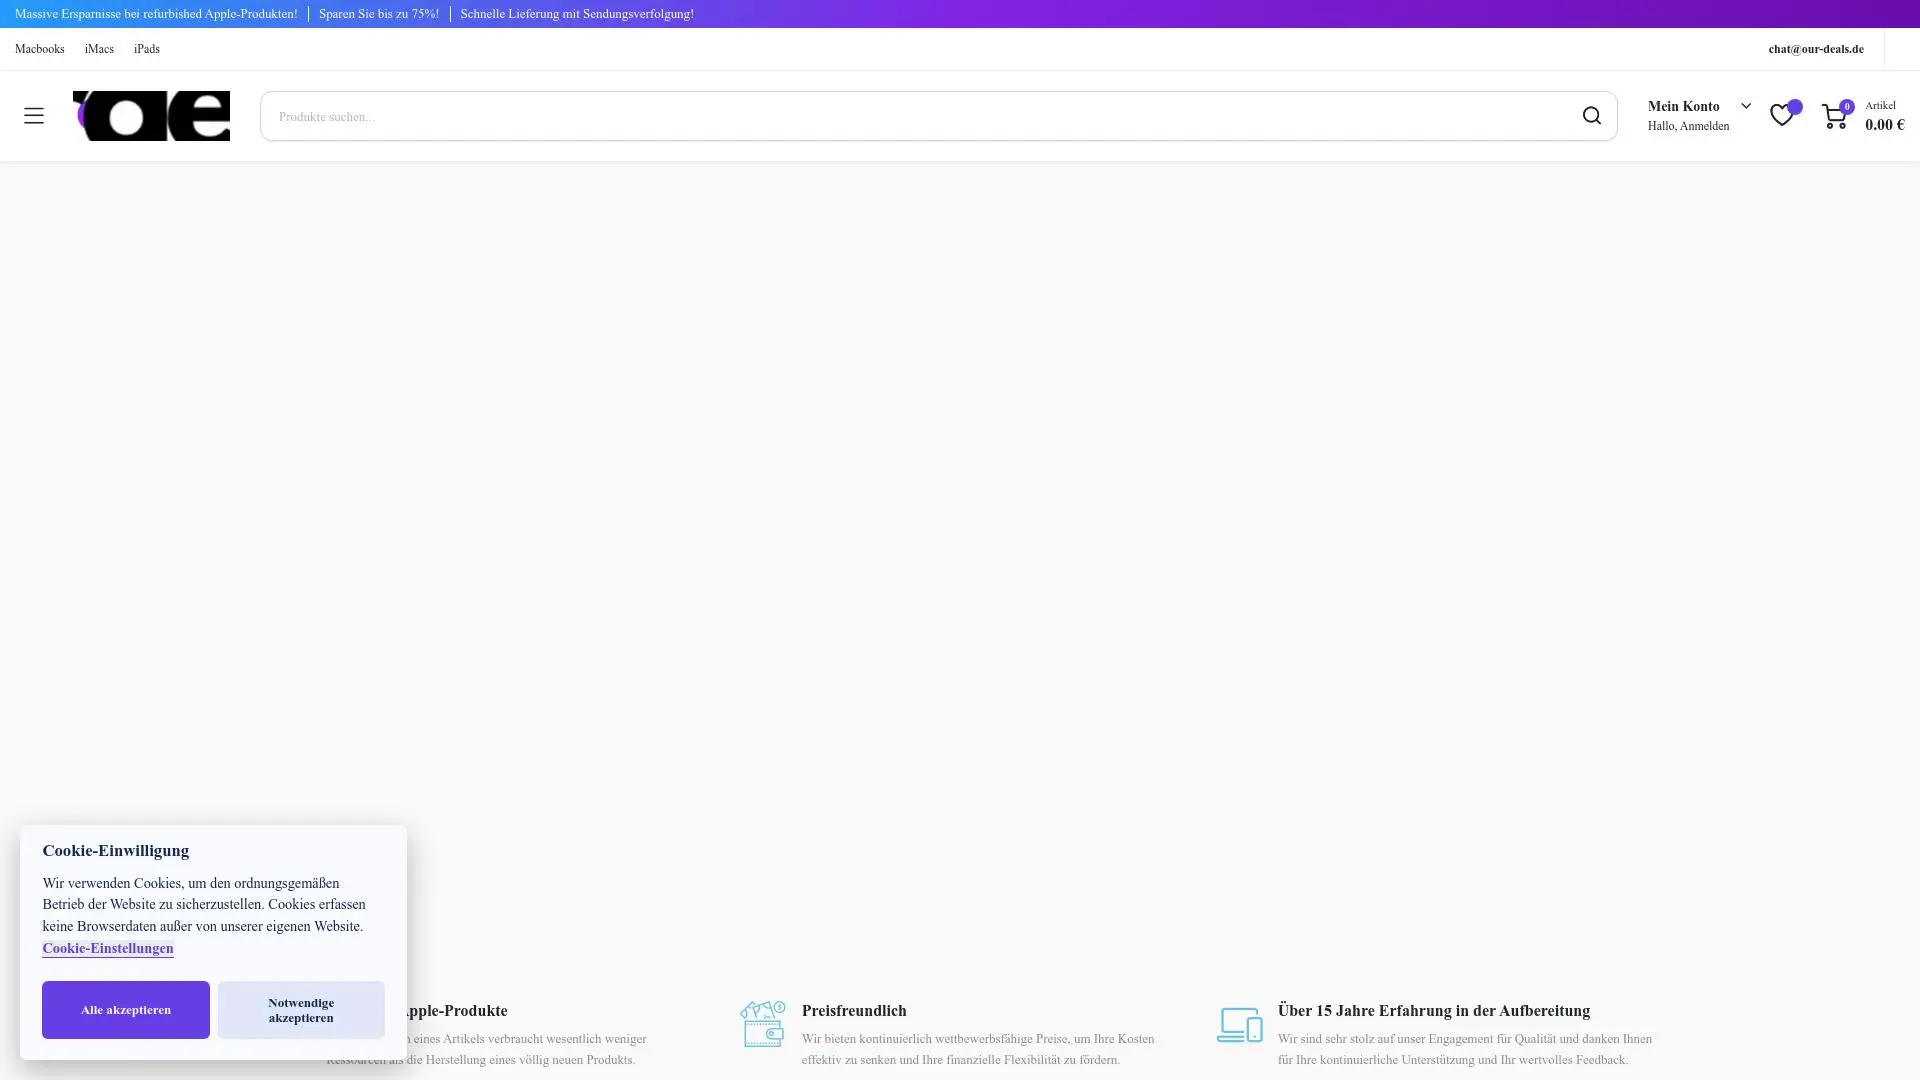1920x1080 pixels.
Task: Click the search magnifier icon
Action: click(x=1591, y=116)
